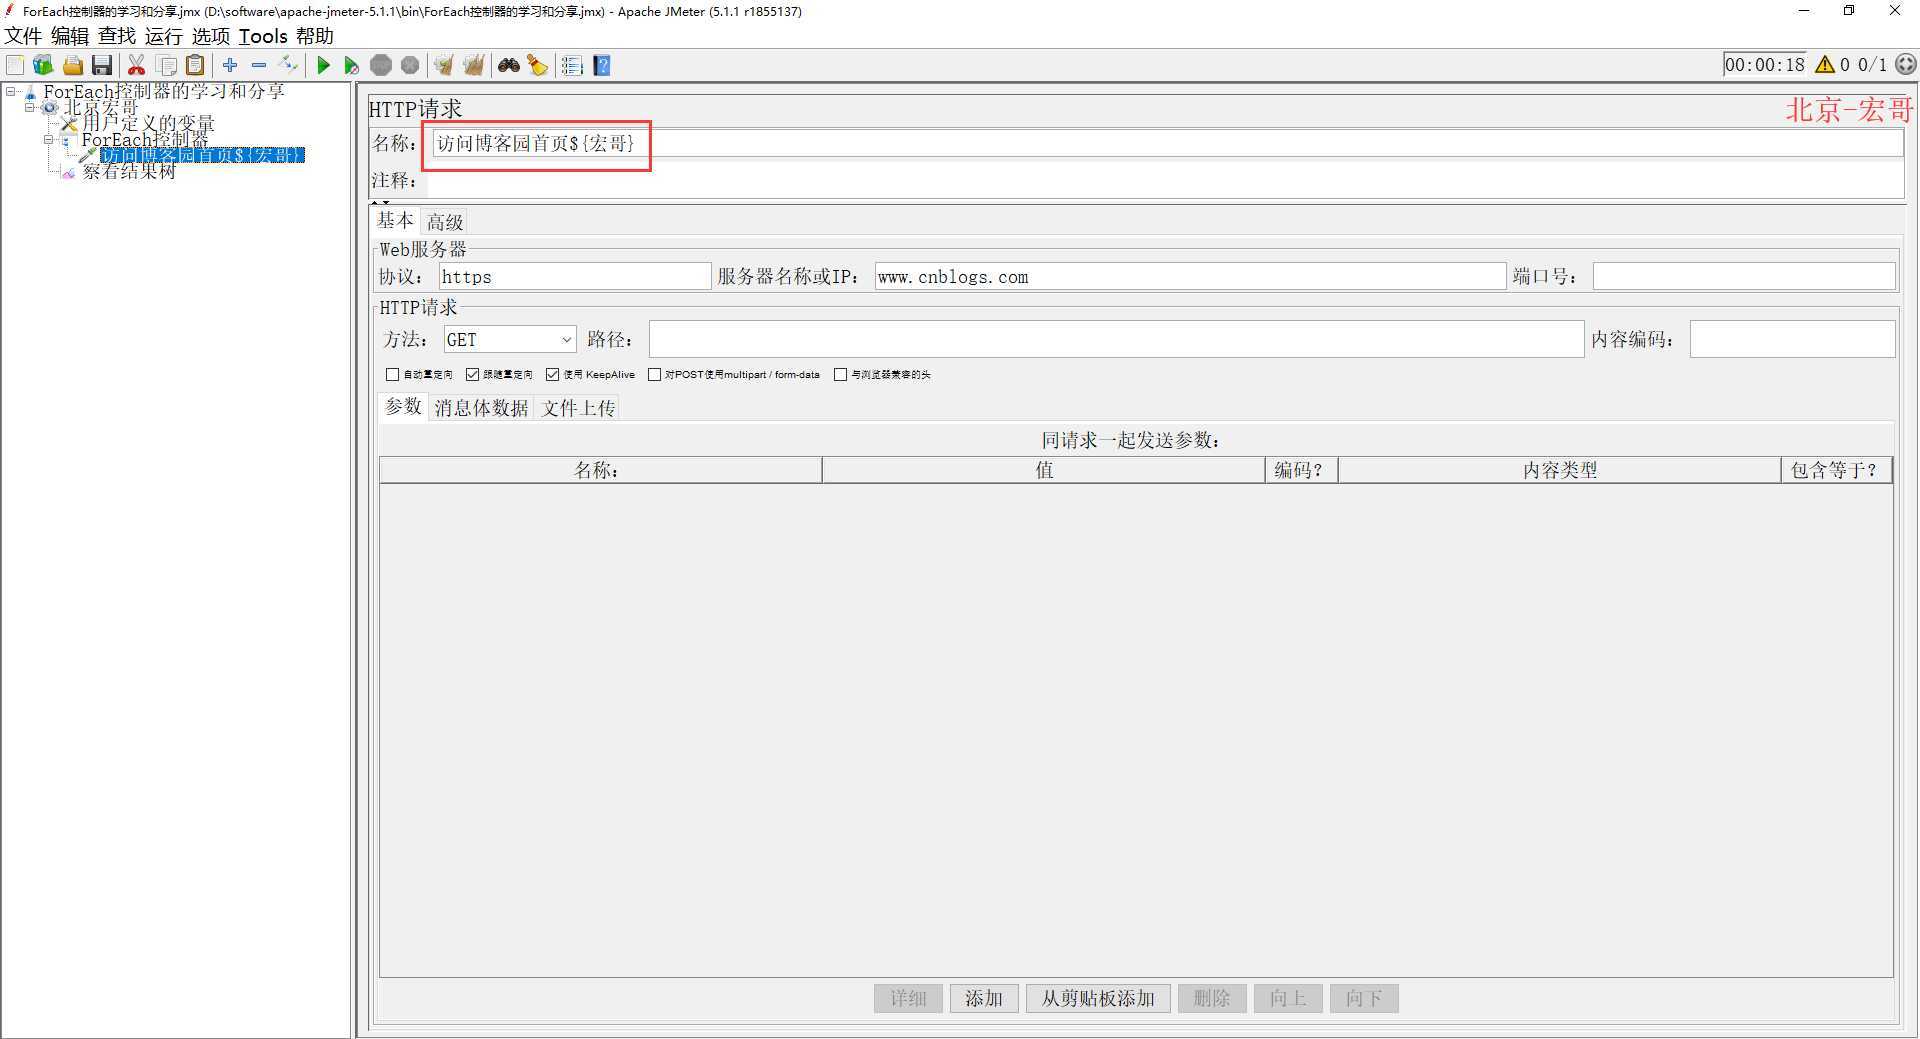The width and height of the screenshot is (1920, 1039).
Task: Click the server name field www.cnblogs.com
Action: [1190, 277]
